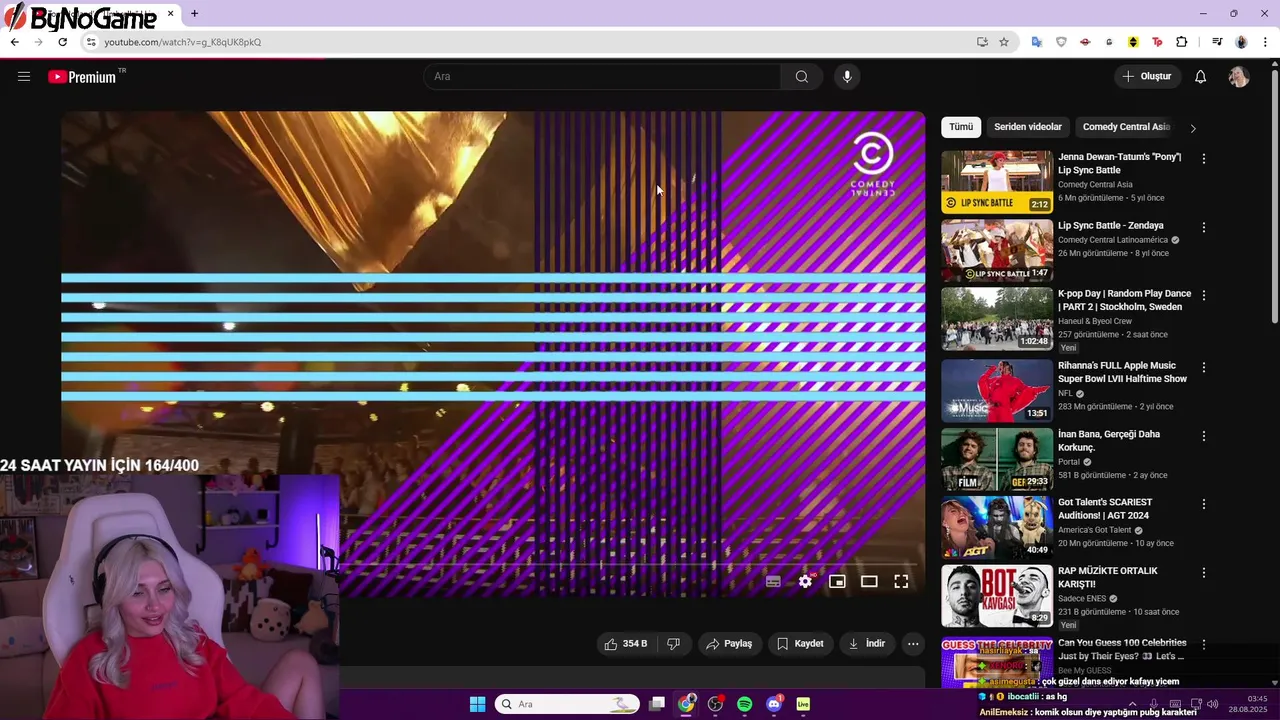Toggle theater mode on the player
Screen dimensions: 1280x720
pos(869,581)
